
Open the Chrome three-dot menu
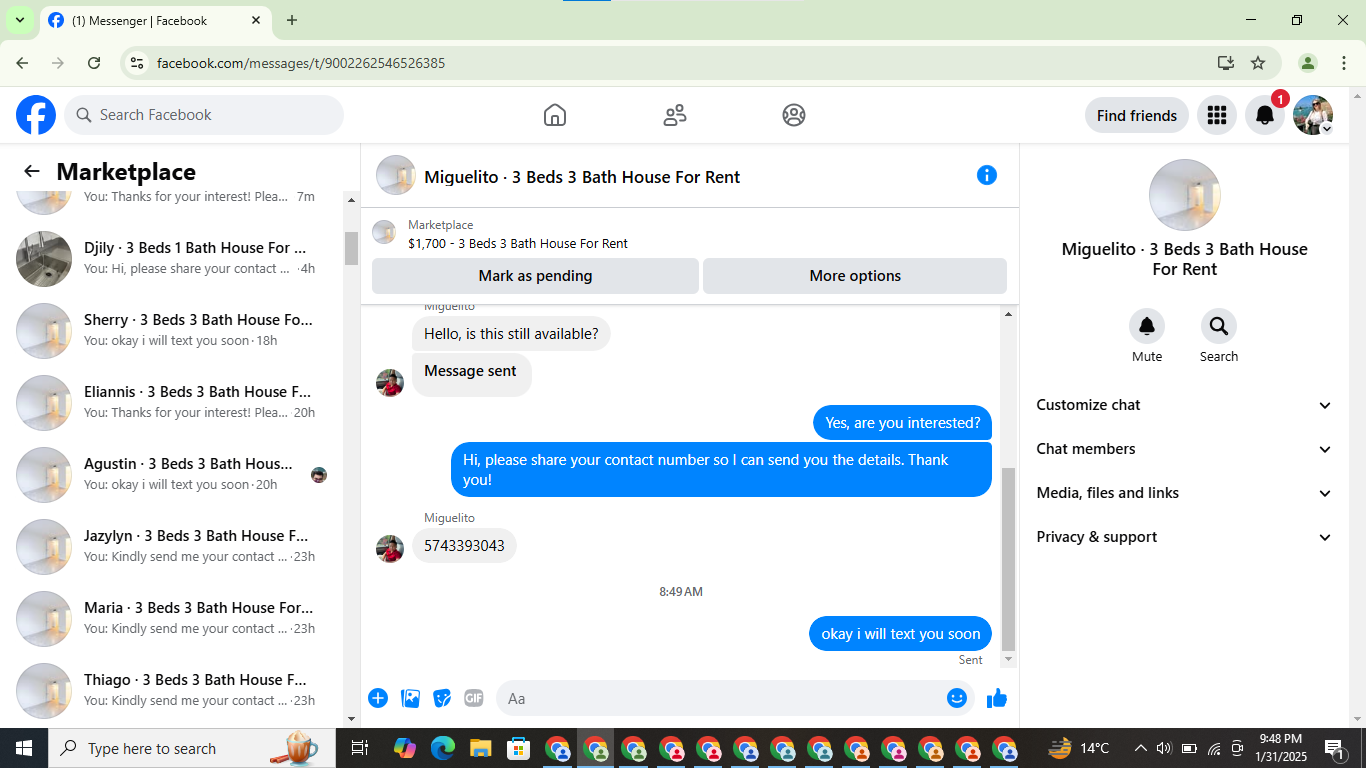(x=1343, y=63)
